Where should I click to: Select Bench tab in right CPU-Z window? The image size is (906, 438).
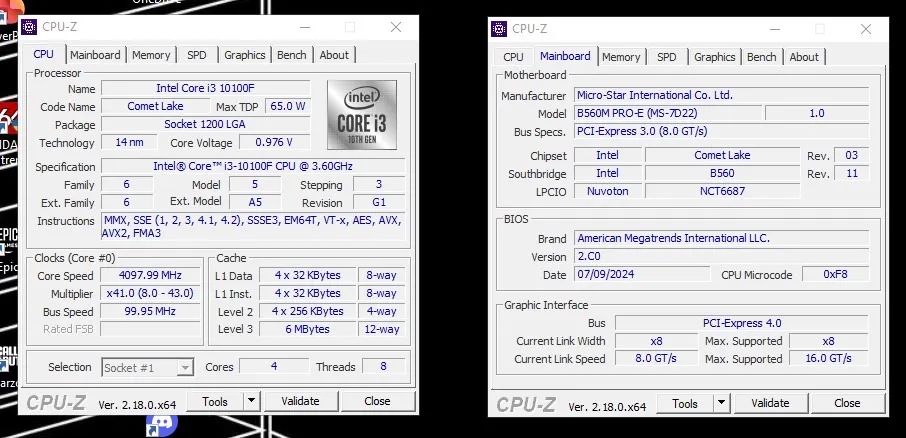click(x=761, y=57)
